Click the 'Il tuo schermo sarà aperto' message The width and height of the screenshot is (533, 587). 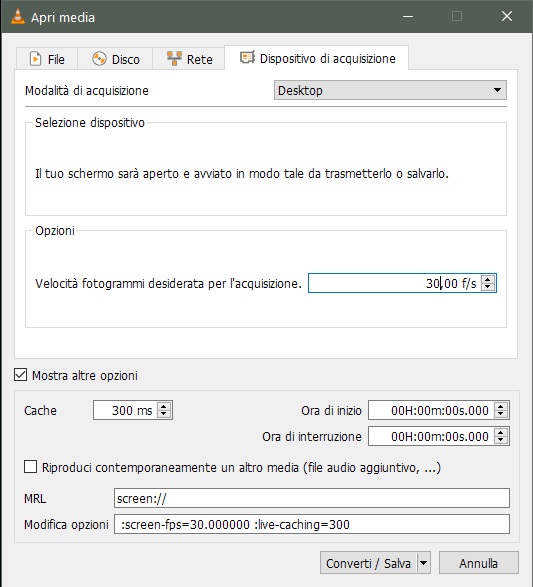coord(241,174)
